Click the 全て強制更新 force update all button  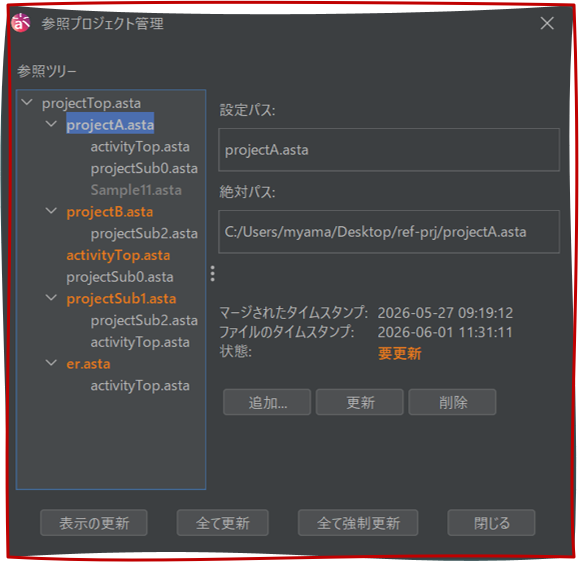point(358,523)
